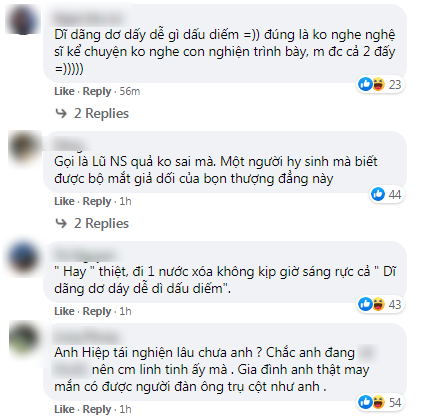Image resolution: width=438 pixels, height=420 pixels.
Task: Expand the 2 Replies under the Lũ NS comment
Action: tap(101, 223)
